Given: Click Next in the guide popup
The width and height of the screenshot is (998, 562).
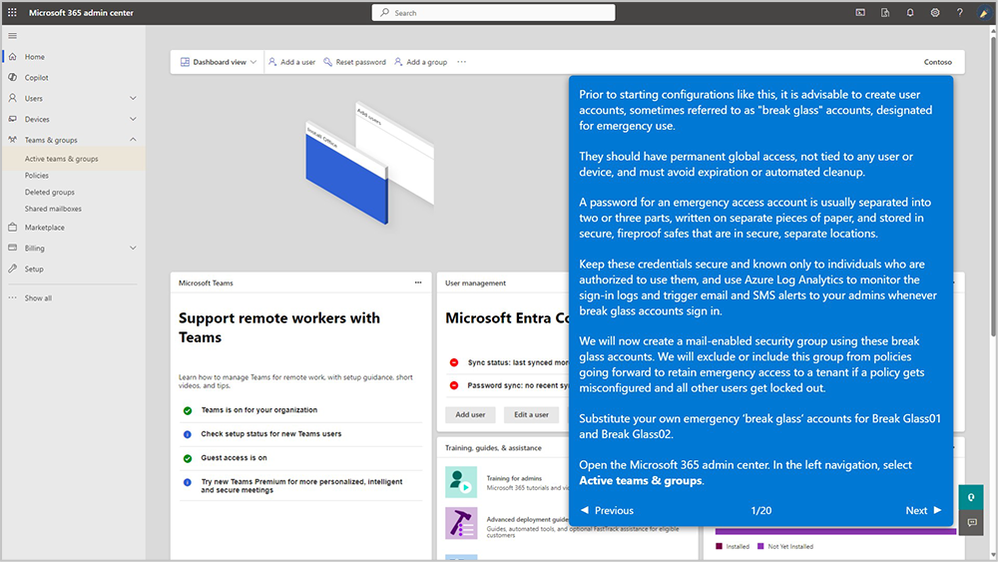Looking at the screenshot, I should 923,510.
